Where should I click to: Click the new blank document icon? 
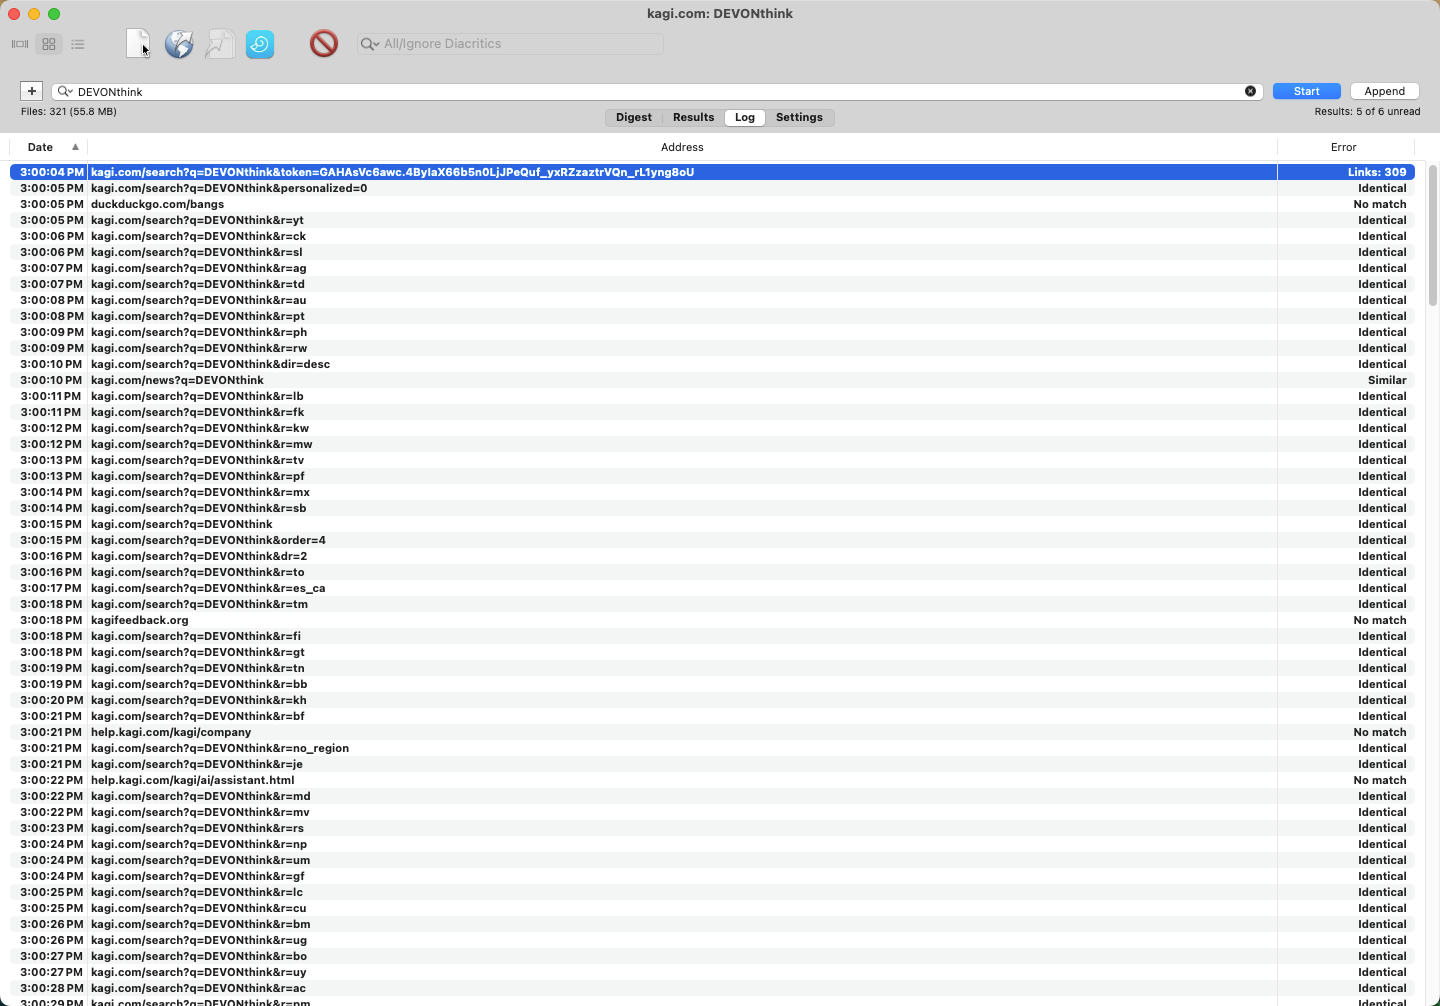[x=138, y=44]
